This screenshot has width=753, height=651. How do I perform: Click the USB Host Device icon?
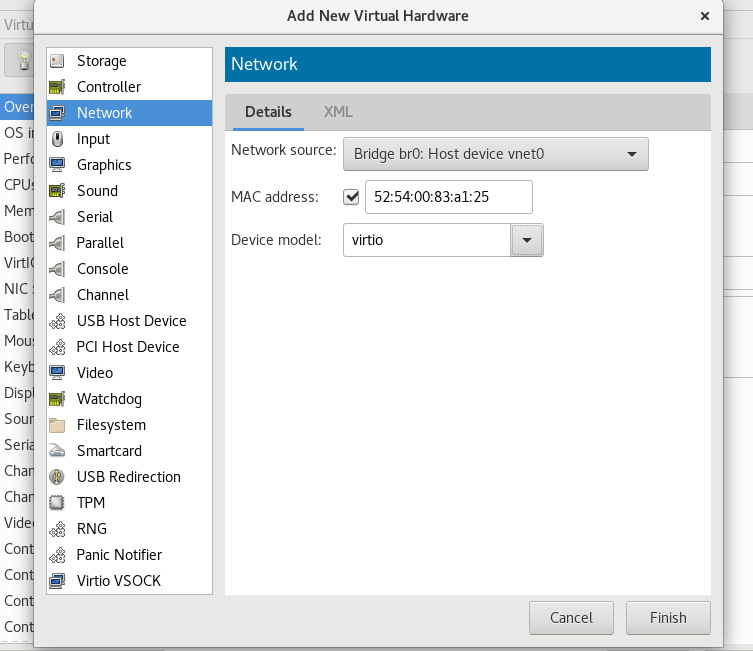coord(57,321)
